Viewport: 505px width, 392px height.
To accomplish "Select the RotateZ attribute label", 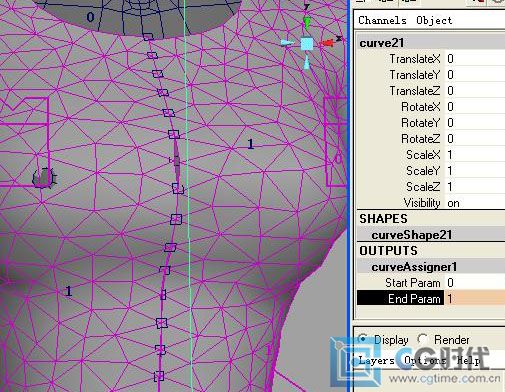I will click(421, 139).
